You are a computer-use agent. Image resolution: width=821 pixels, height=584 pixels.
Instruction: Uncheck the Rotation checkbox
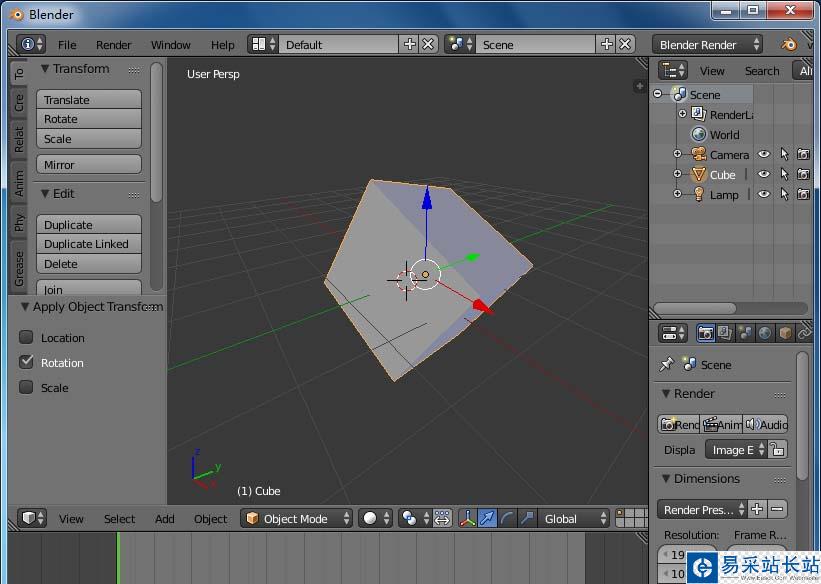pyautogui.click(x=27, y=362)
